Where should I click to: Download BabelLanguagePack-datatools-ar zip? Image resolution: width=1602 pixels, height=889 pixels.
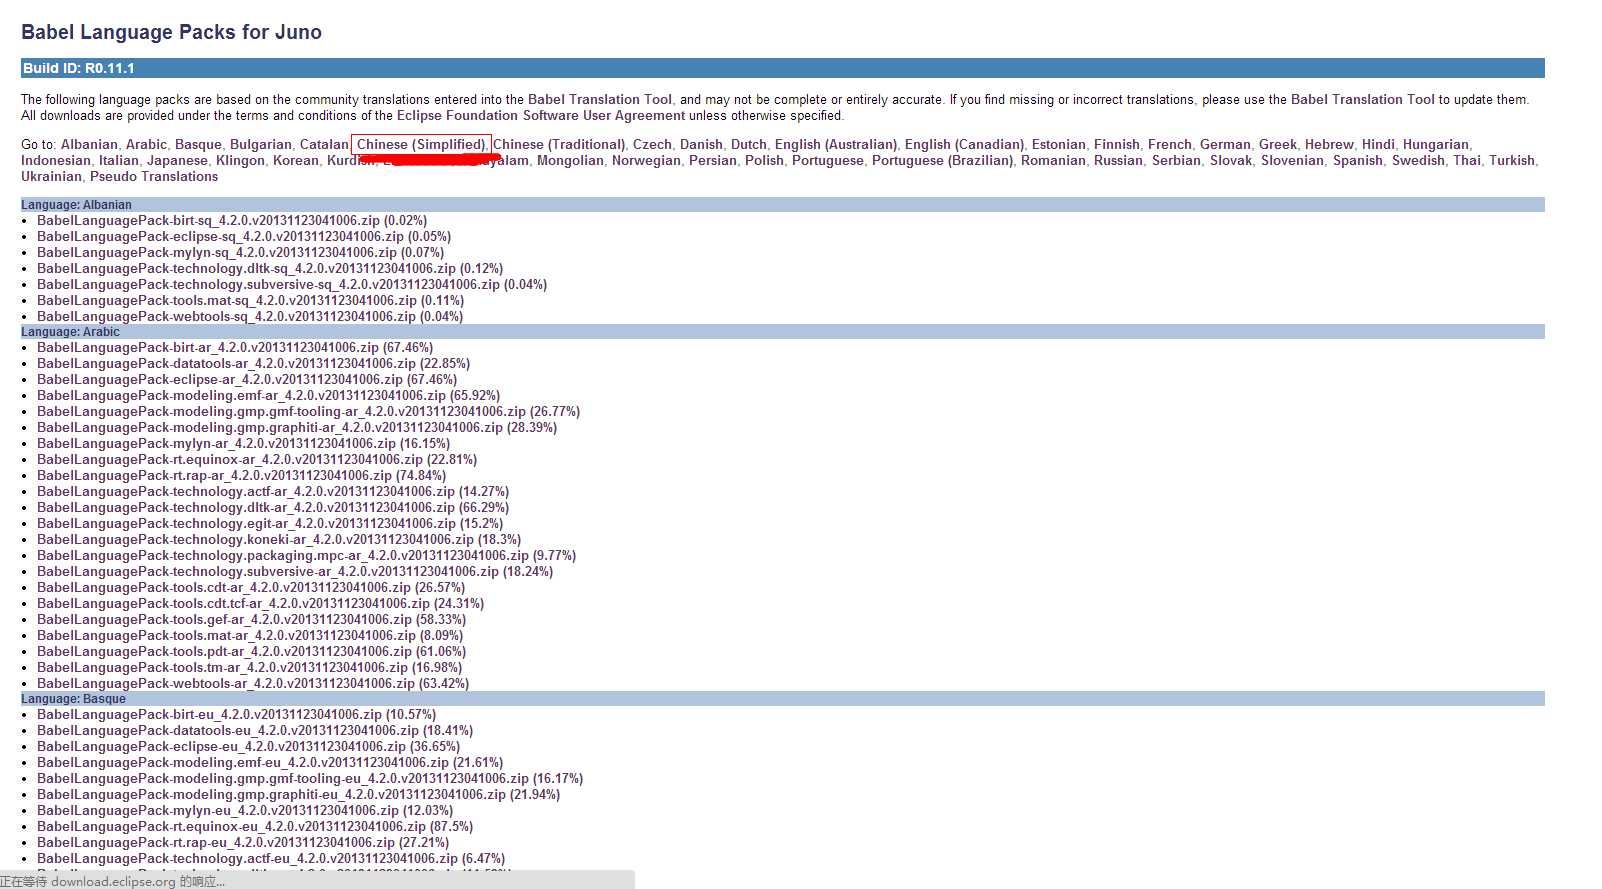point(226,363)
